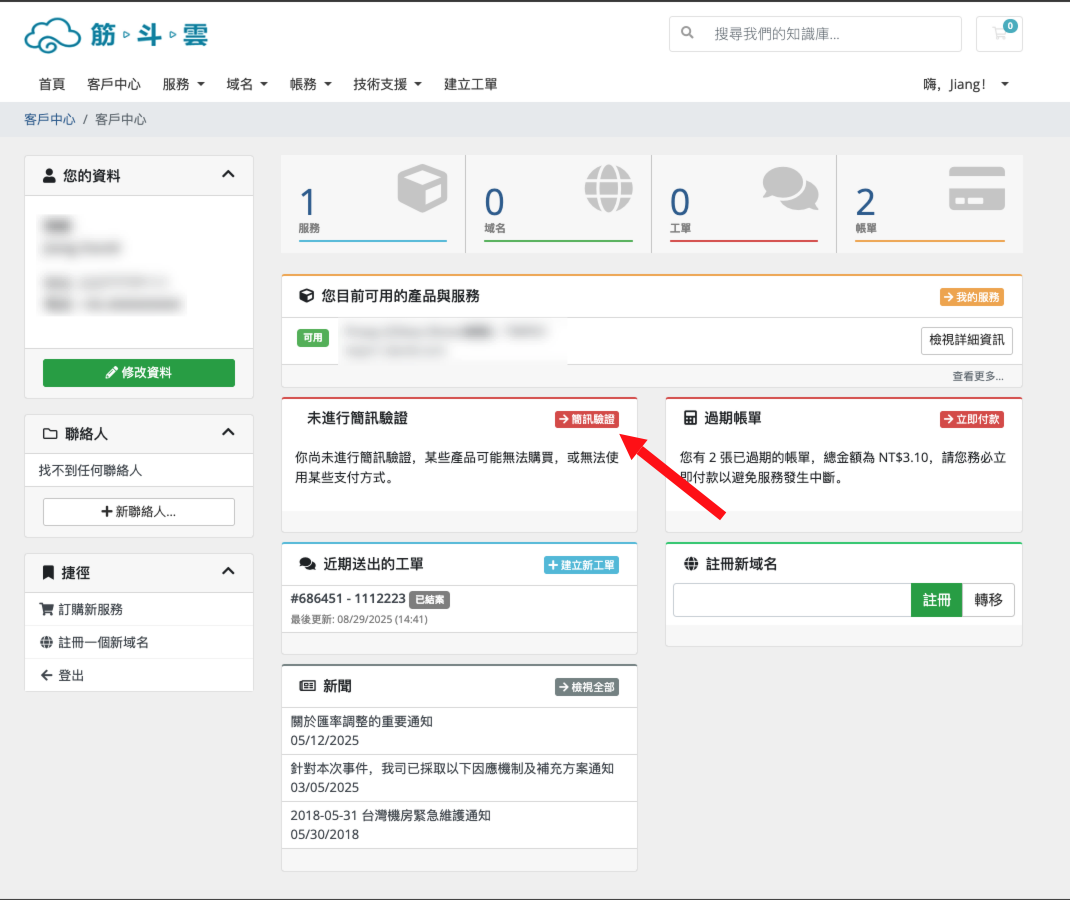
Task: Click the 簡訊驗證 button
Action: 588,418
